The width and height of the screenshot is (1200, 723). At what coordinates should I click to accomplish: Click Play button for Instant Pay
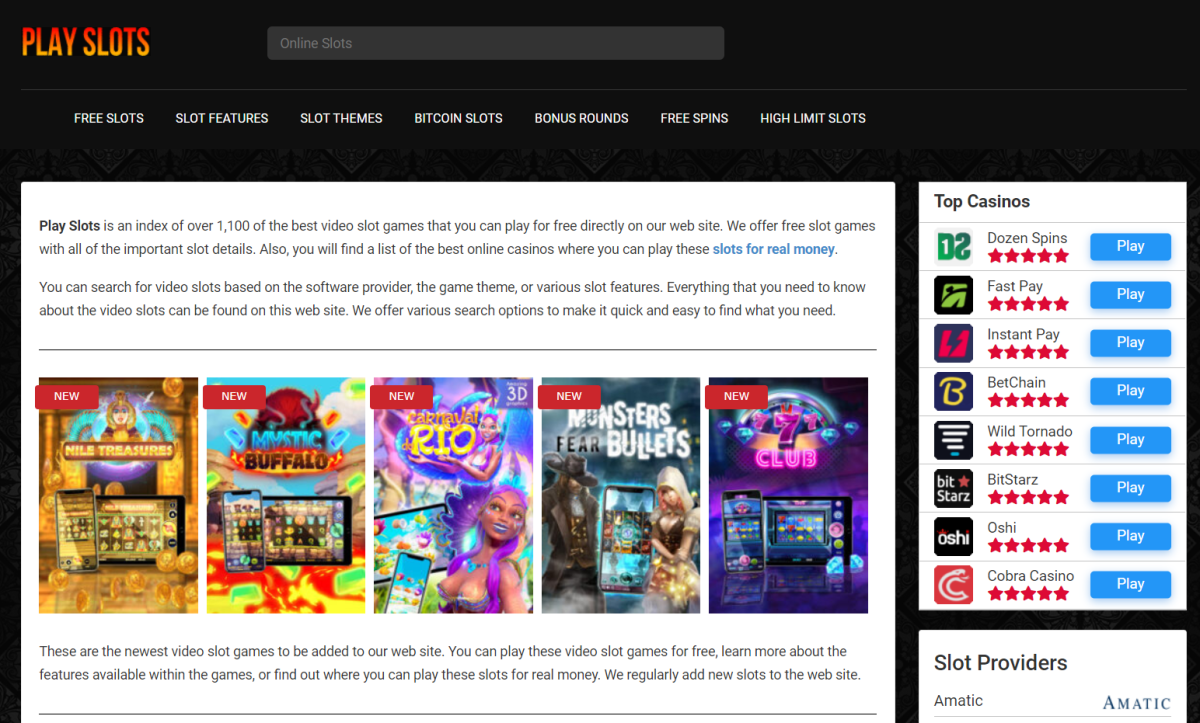(x=1130, y=342)
